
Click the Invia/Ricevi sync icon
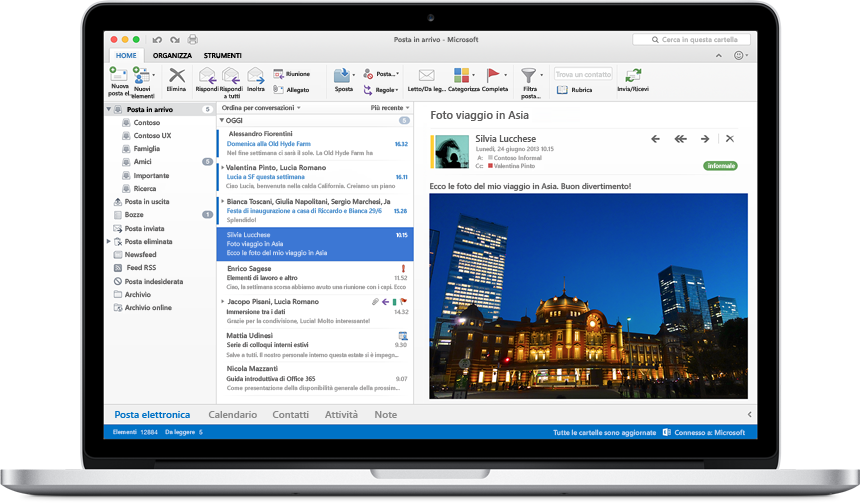[x=632, y=76]
